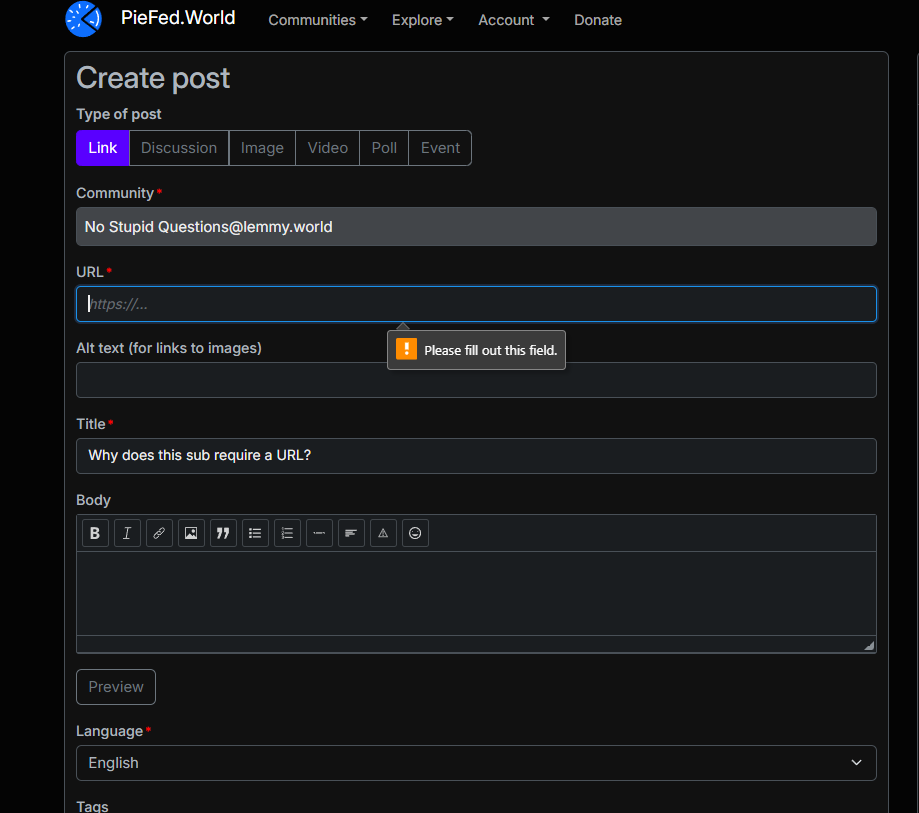This screenshot has width=919, height=813.
Task: Insert a numbered list in Body
Action: (x=287, y=533)
